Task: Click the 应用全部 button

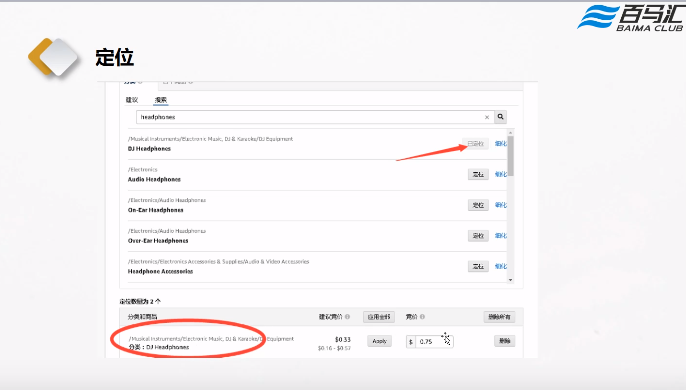Action: click(379, 317)
